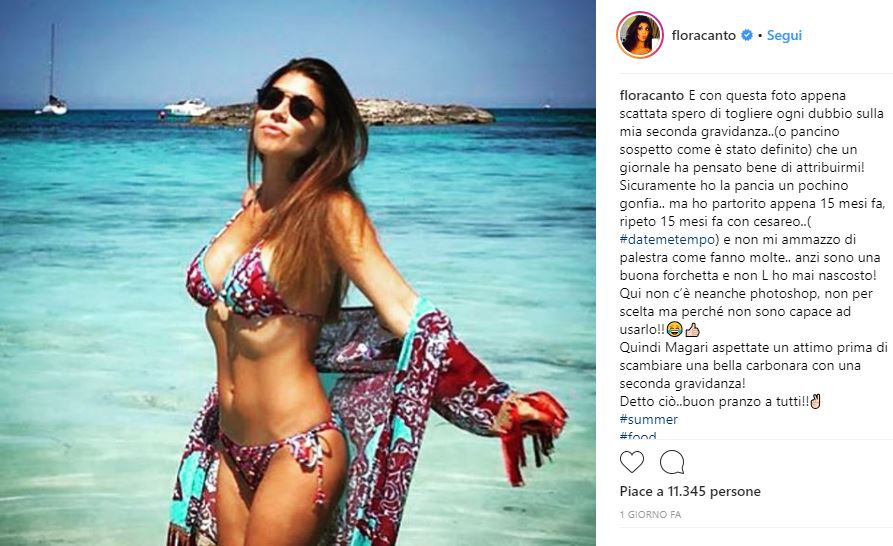The height and width of the screenshot is (546, 893).
Task: Click the victory hand emoji after tutti
Action: [816, 401]
